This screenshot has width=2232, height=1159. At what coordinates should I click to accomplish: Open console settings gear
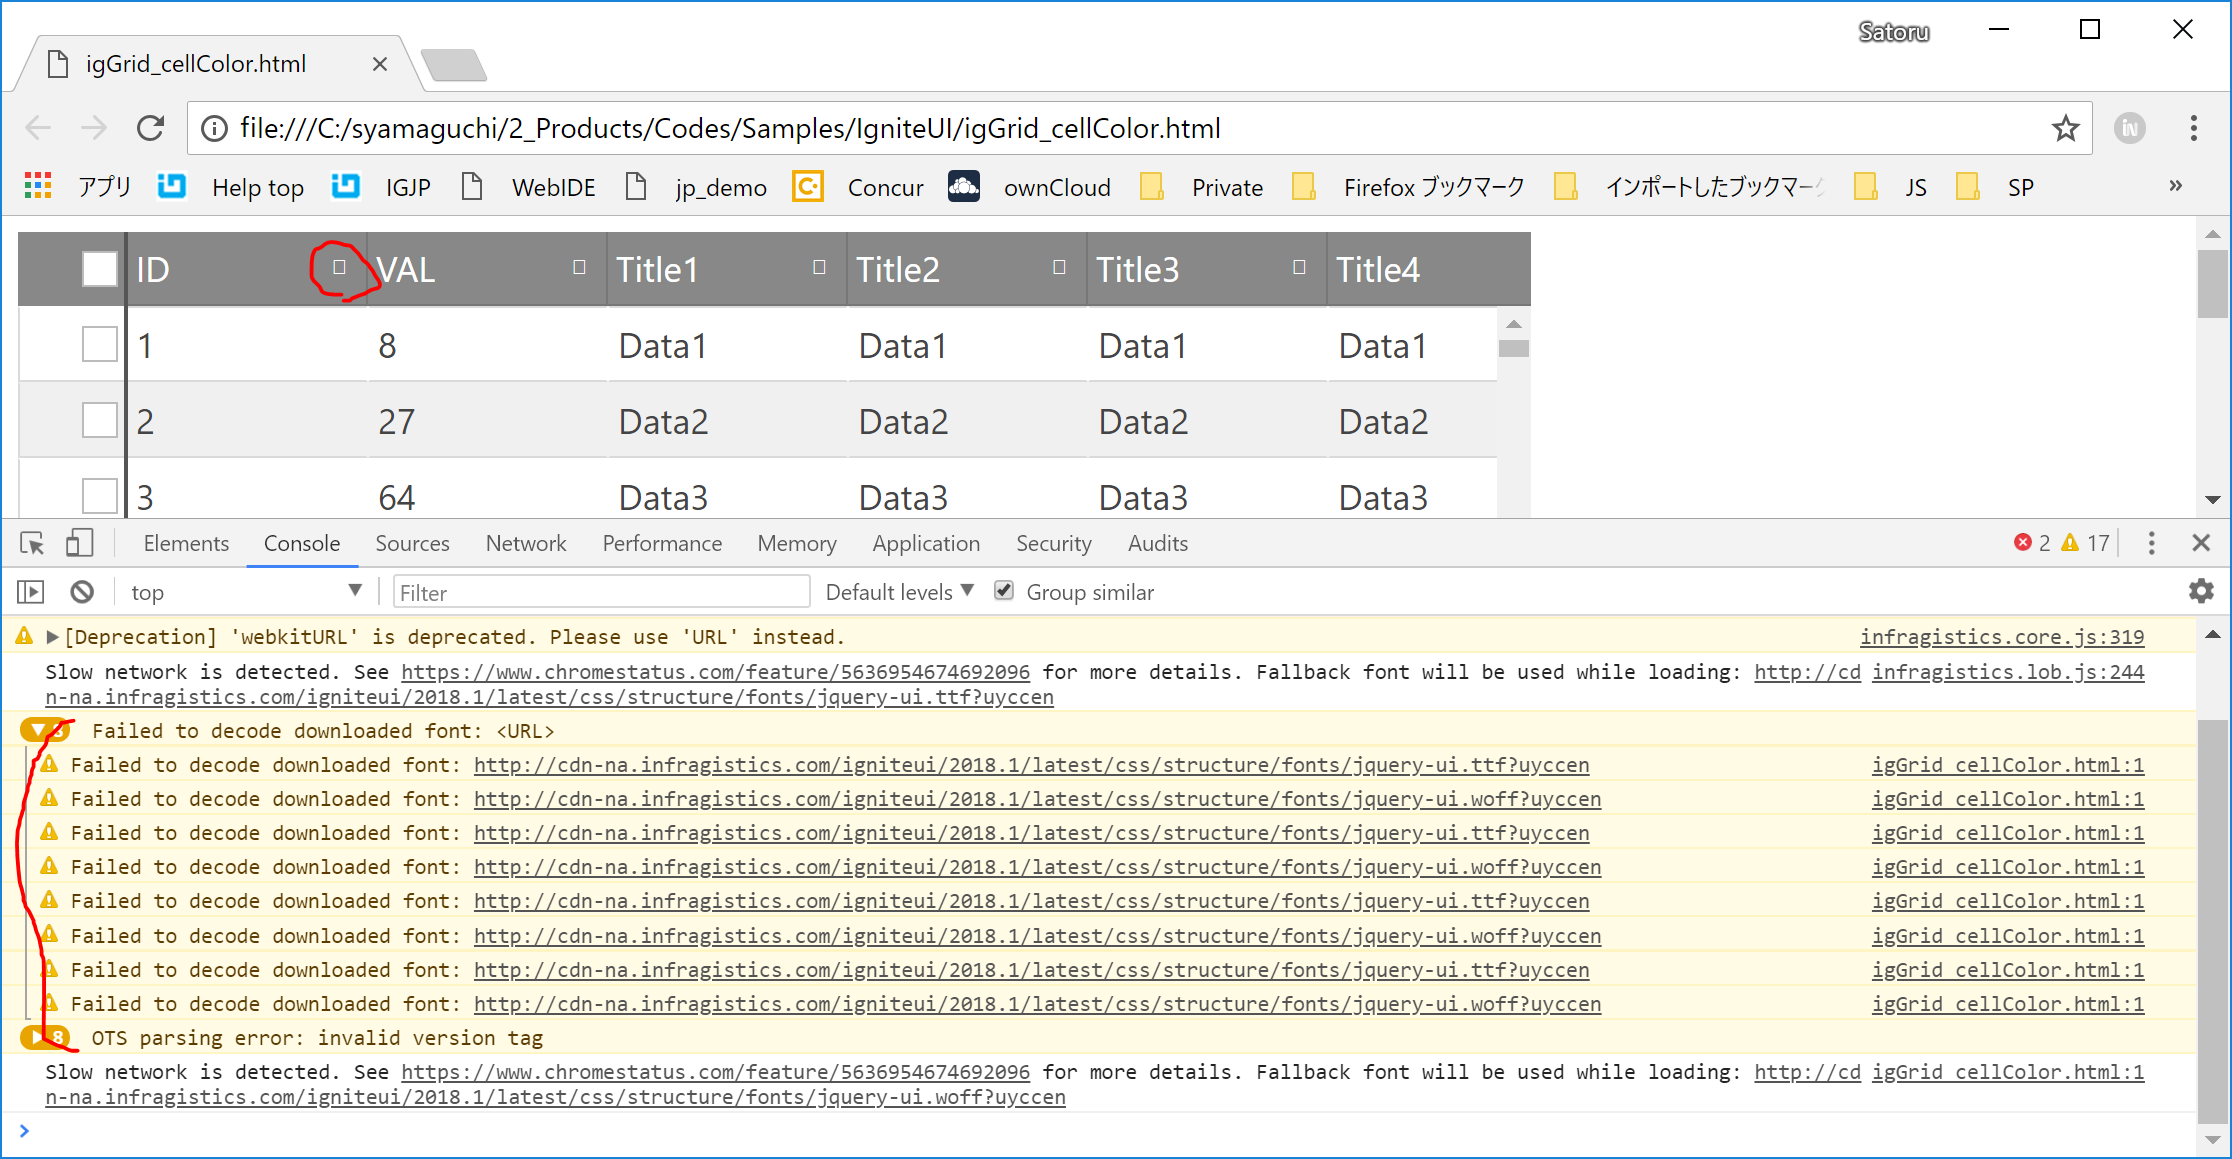coord(2201,591)
